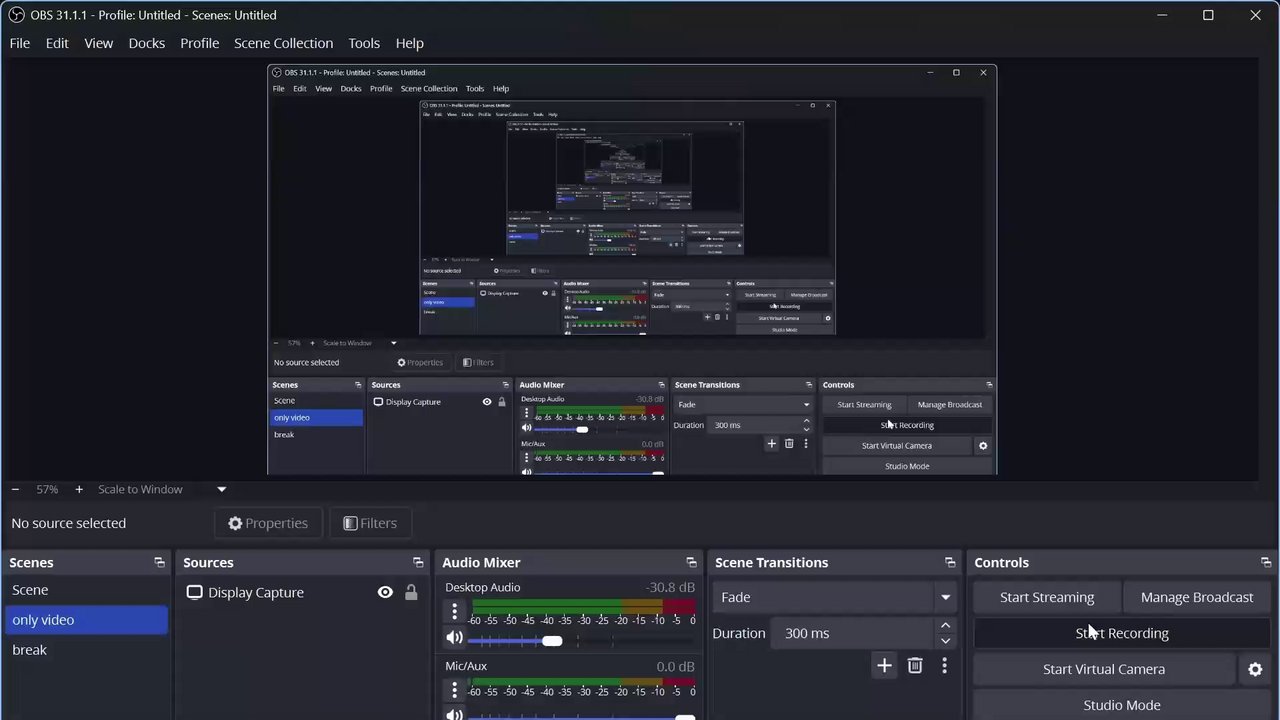Open virtual camera settings gear

[1255, 669]
